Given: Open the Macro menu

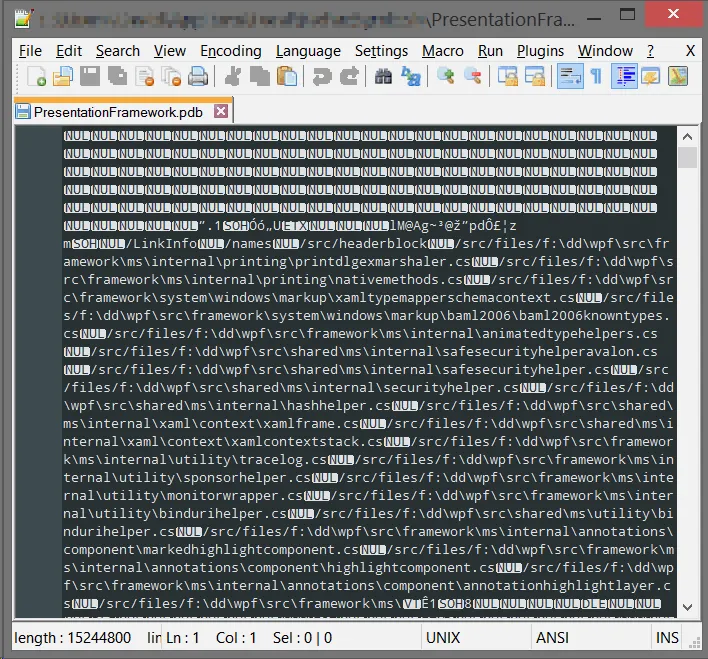Looking at the screenshot, I should [x=442, y=51].
